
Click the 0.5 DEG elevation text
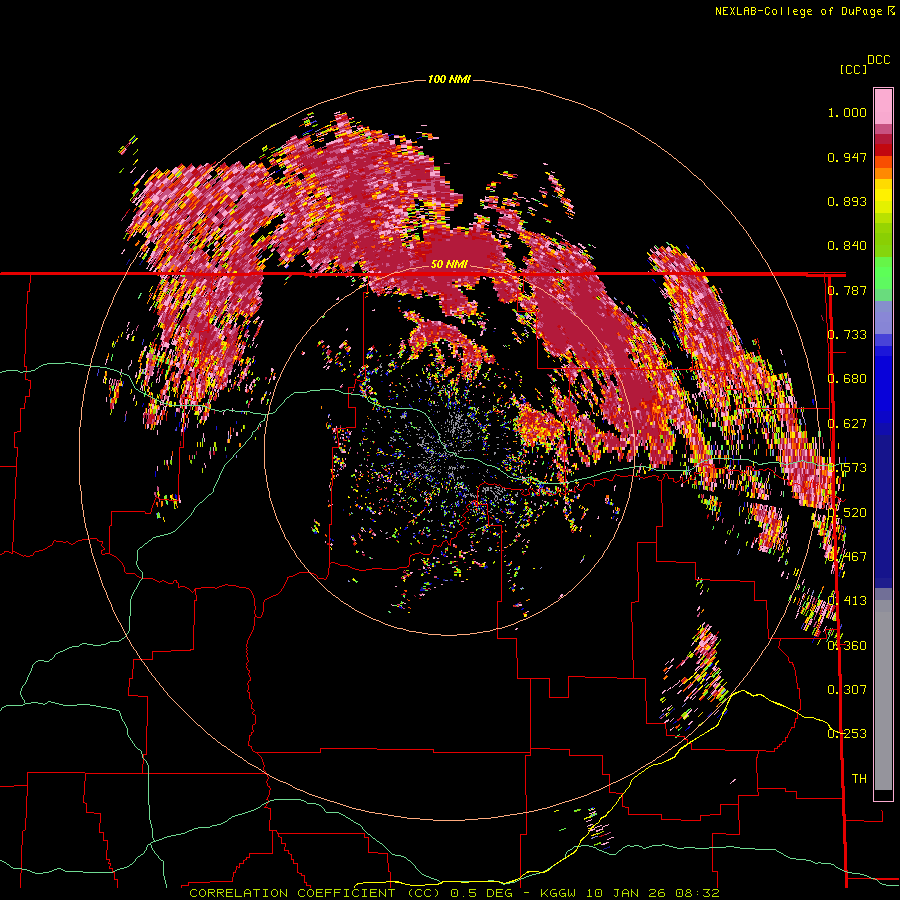pos(482,893)
